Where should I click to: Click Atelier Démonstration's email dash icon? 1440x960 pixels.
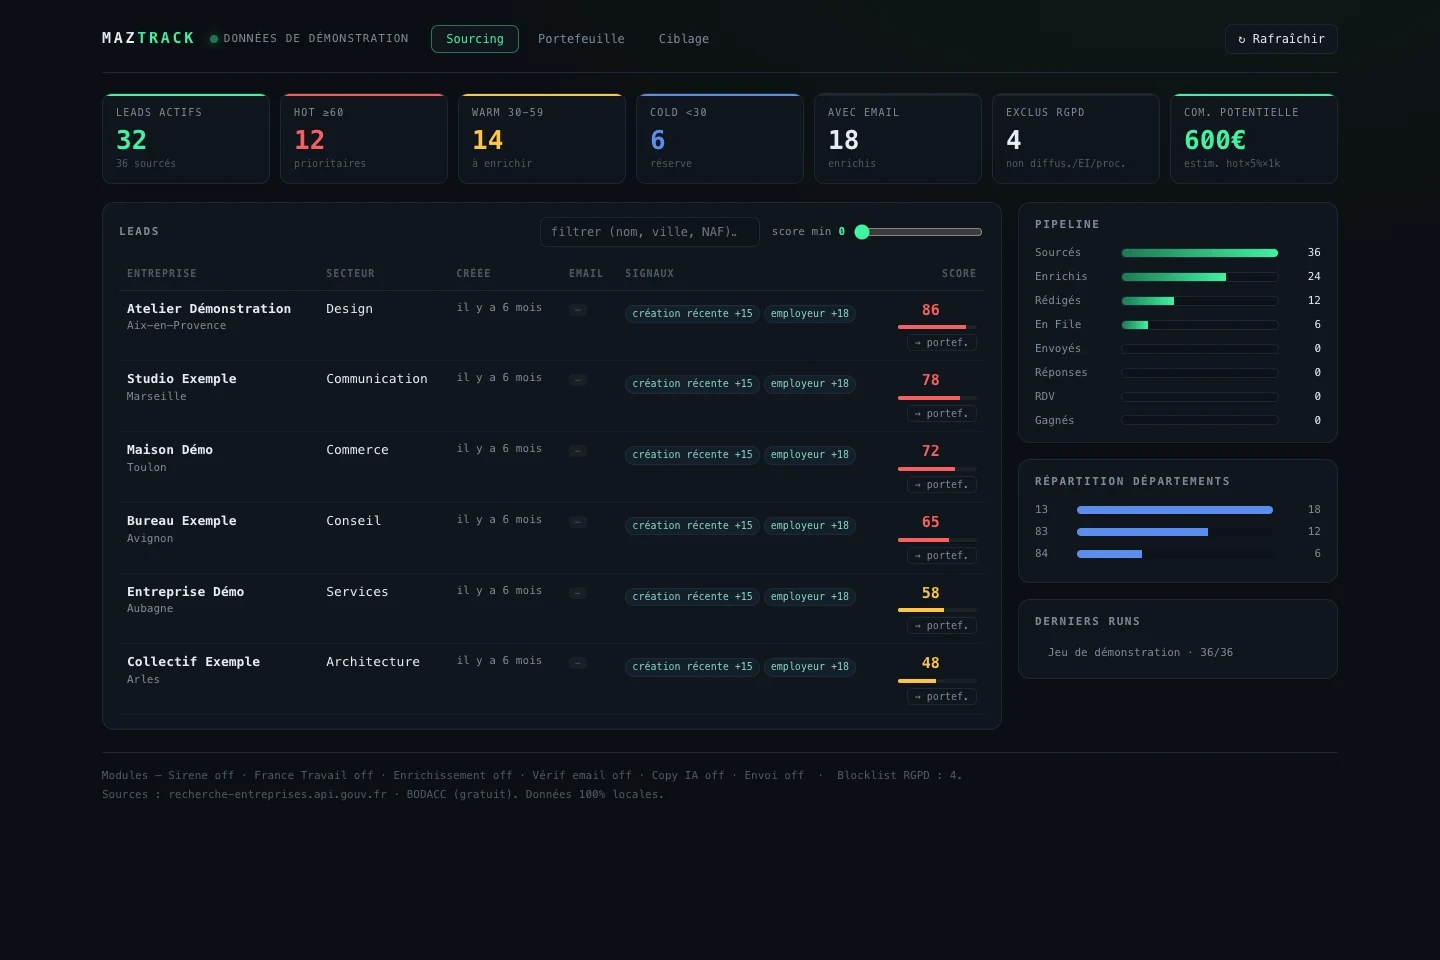point(578,310)
